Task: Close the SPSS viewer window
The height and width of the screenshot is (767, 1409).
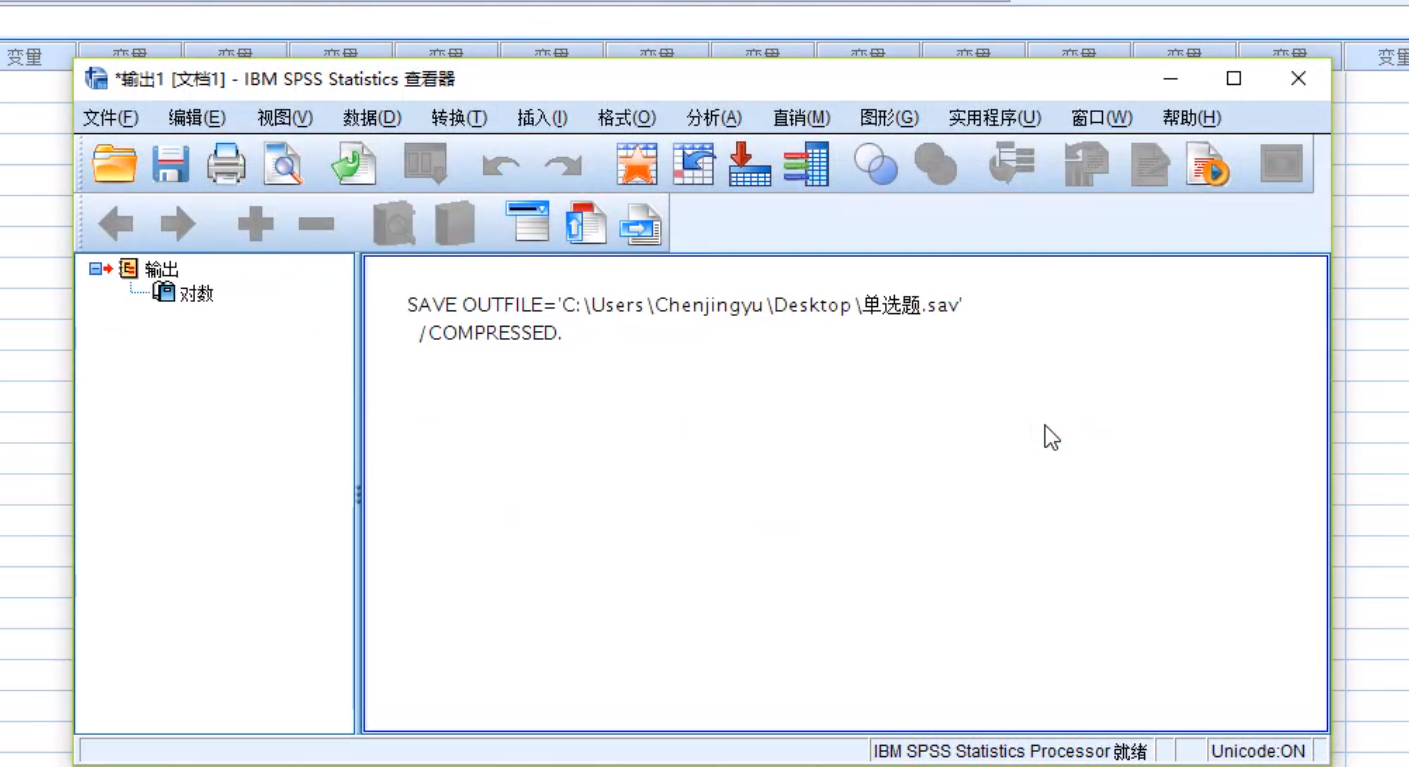Action: click(x=1298, y=78)
